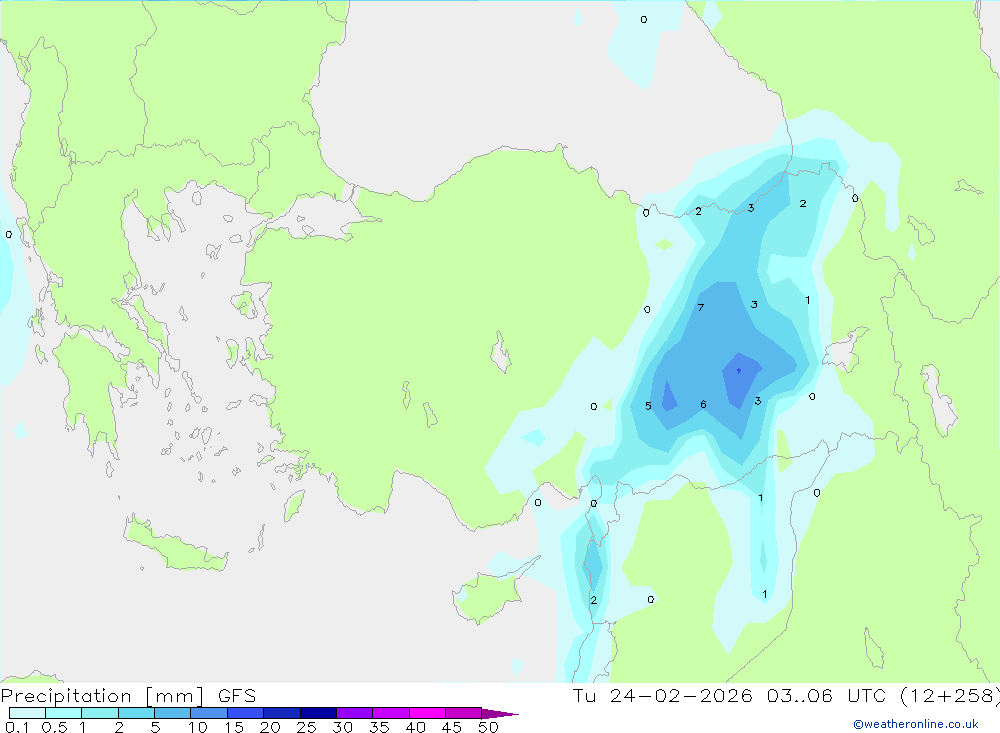The height and width of the screenshot is (733, 1000).
Task: Pick the 2–5 mm legend swatch
Action: tap(136, 713)
